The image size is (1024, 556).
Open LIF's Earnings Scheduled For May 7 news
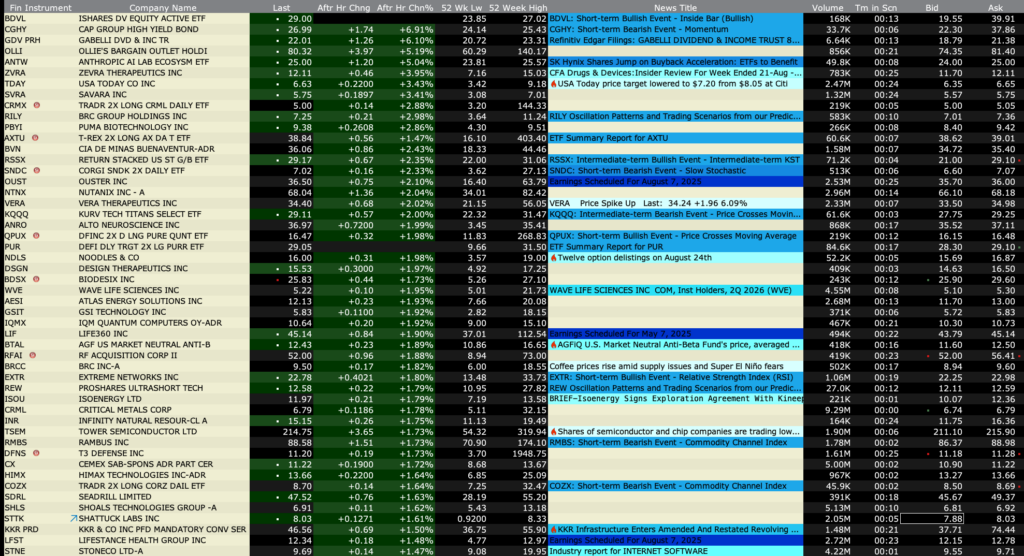click(x=675, y=334)
